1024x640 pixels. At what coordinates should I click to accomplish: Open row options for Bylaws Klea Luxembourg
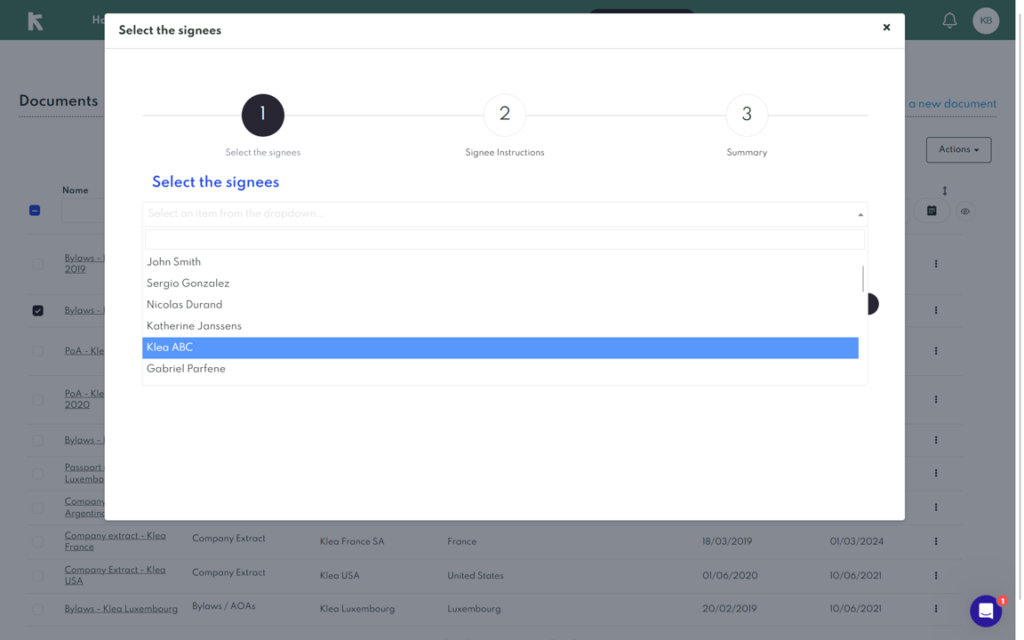tap(936, 609)
